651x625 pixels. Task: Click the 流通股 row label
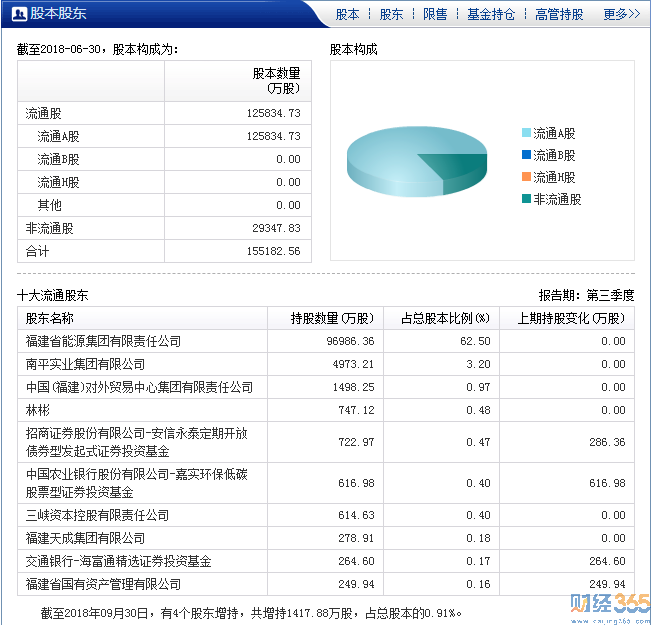pos(43,113)
